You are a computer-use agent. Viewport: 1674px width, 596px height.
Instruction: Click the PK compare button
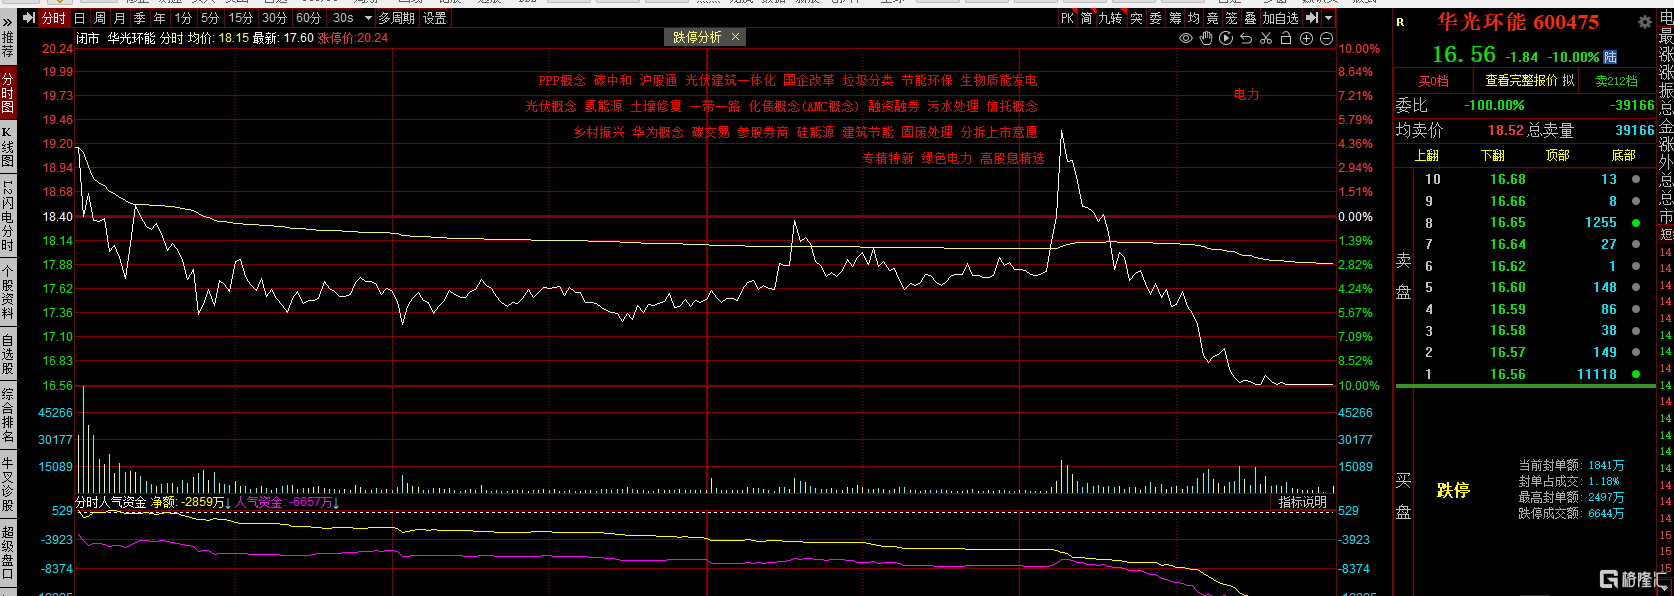click(x=1067, y=18)
